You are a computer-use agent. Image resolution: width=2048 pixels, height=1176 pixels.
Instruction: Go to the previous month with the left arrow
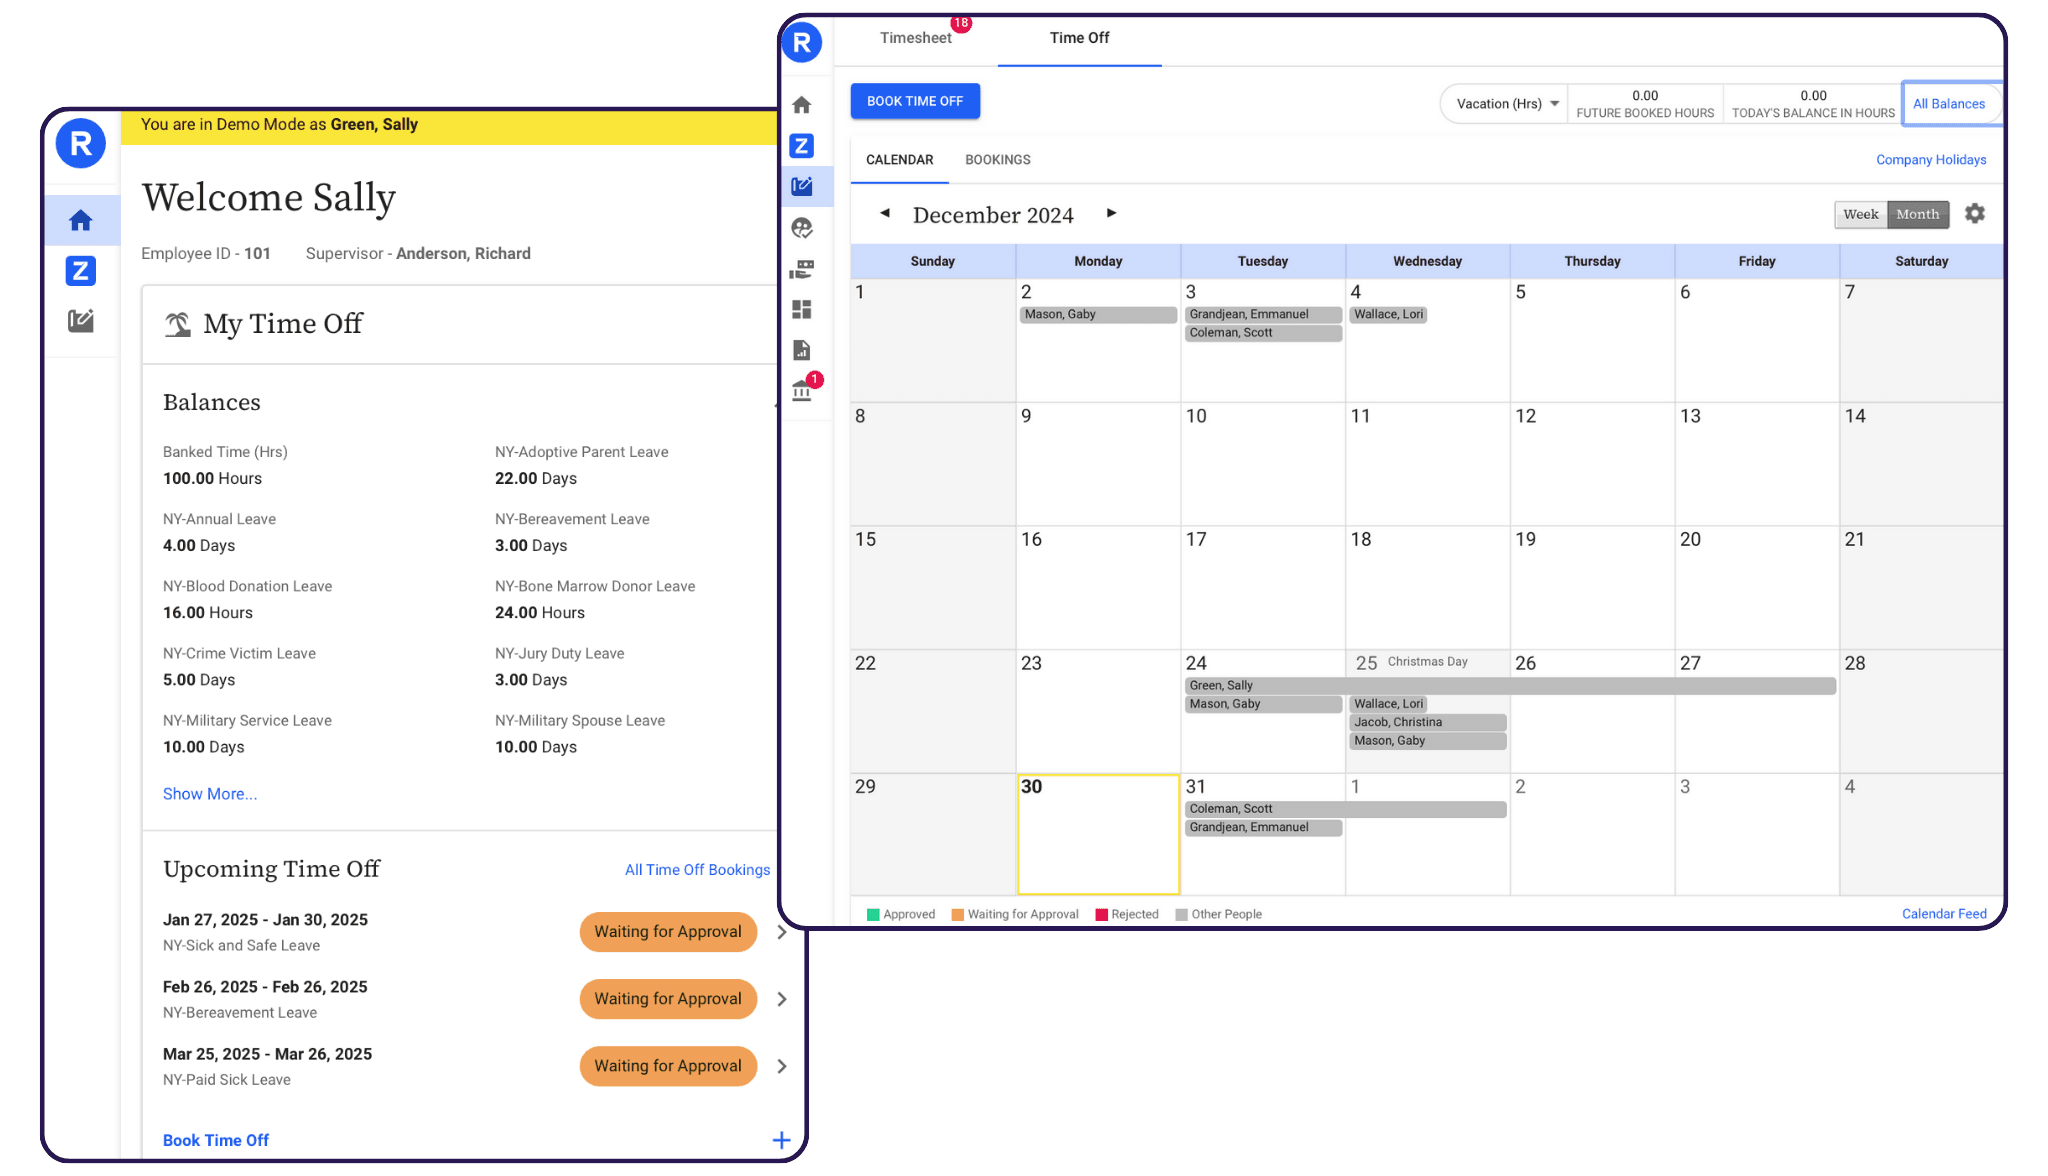[885, 213]
